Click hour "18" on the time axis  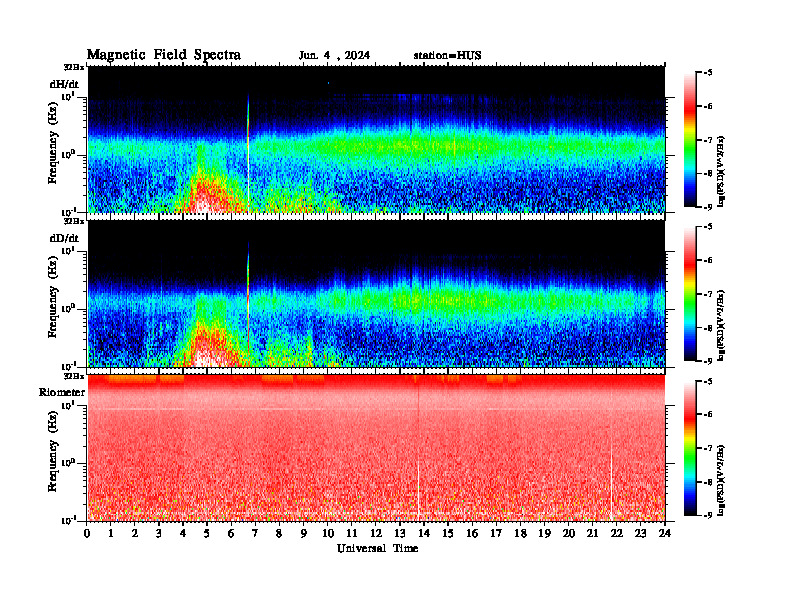pyautogui.click(x=520, y=533)
